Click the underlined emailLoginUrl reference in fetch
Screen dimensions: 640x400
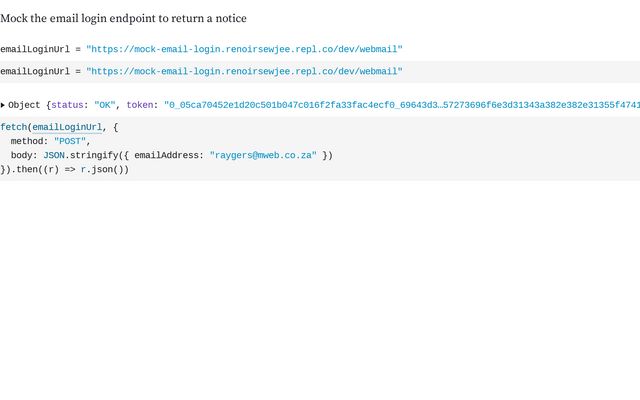pos(67,127)
